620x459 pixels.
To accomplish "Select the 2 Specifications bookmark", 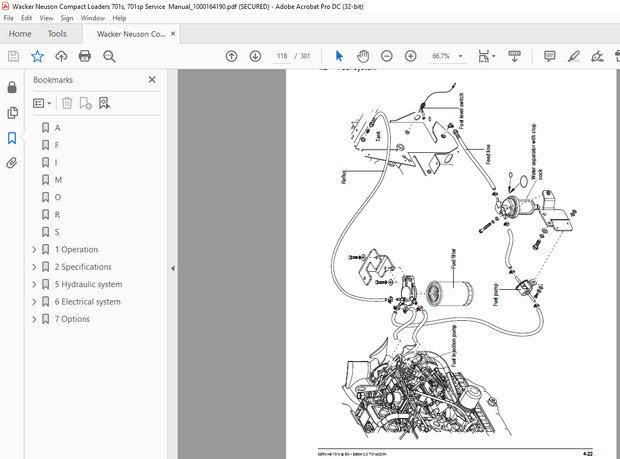I will (x=83, y=267).
